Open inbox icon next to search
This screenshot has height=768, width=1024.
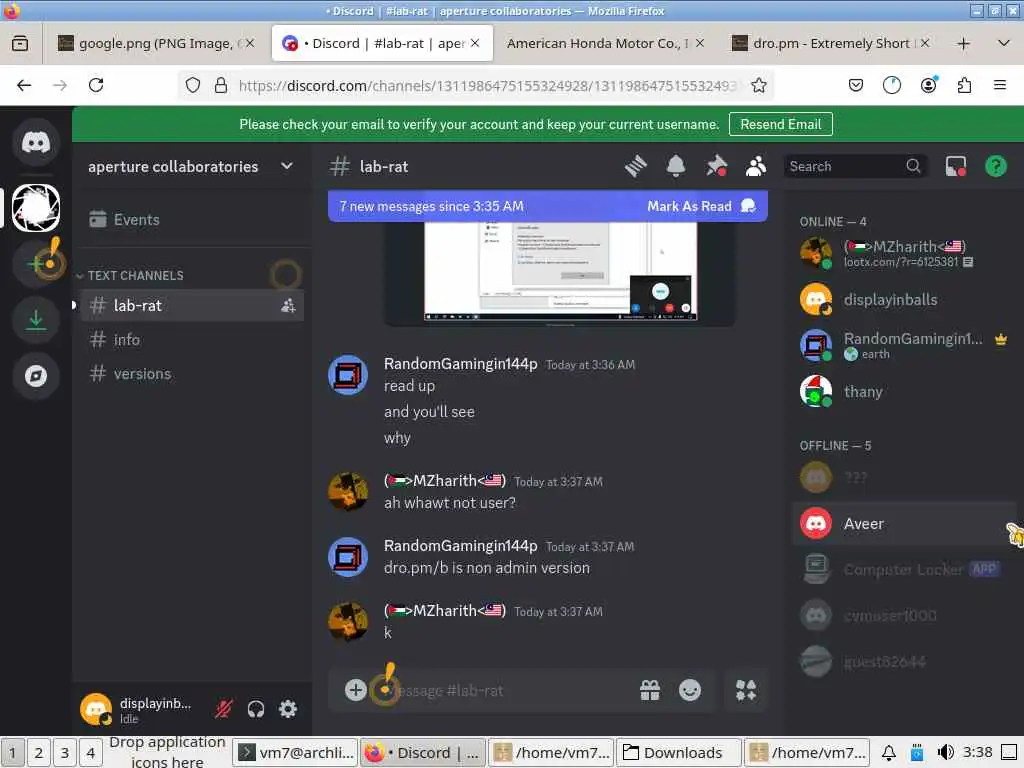pyautogui.click(x=955, y=167)
